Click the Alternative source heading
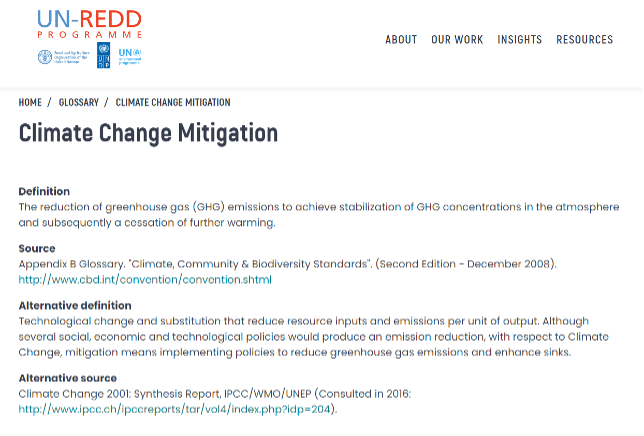The height and width of the screenshot is (436, 644). pos(67,378)
